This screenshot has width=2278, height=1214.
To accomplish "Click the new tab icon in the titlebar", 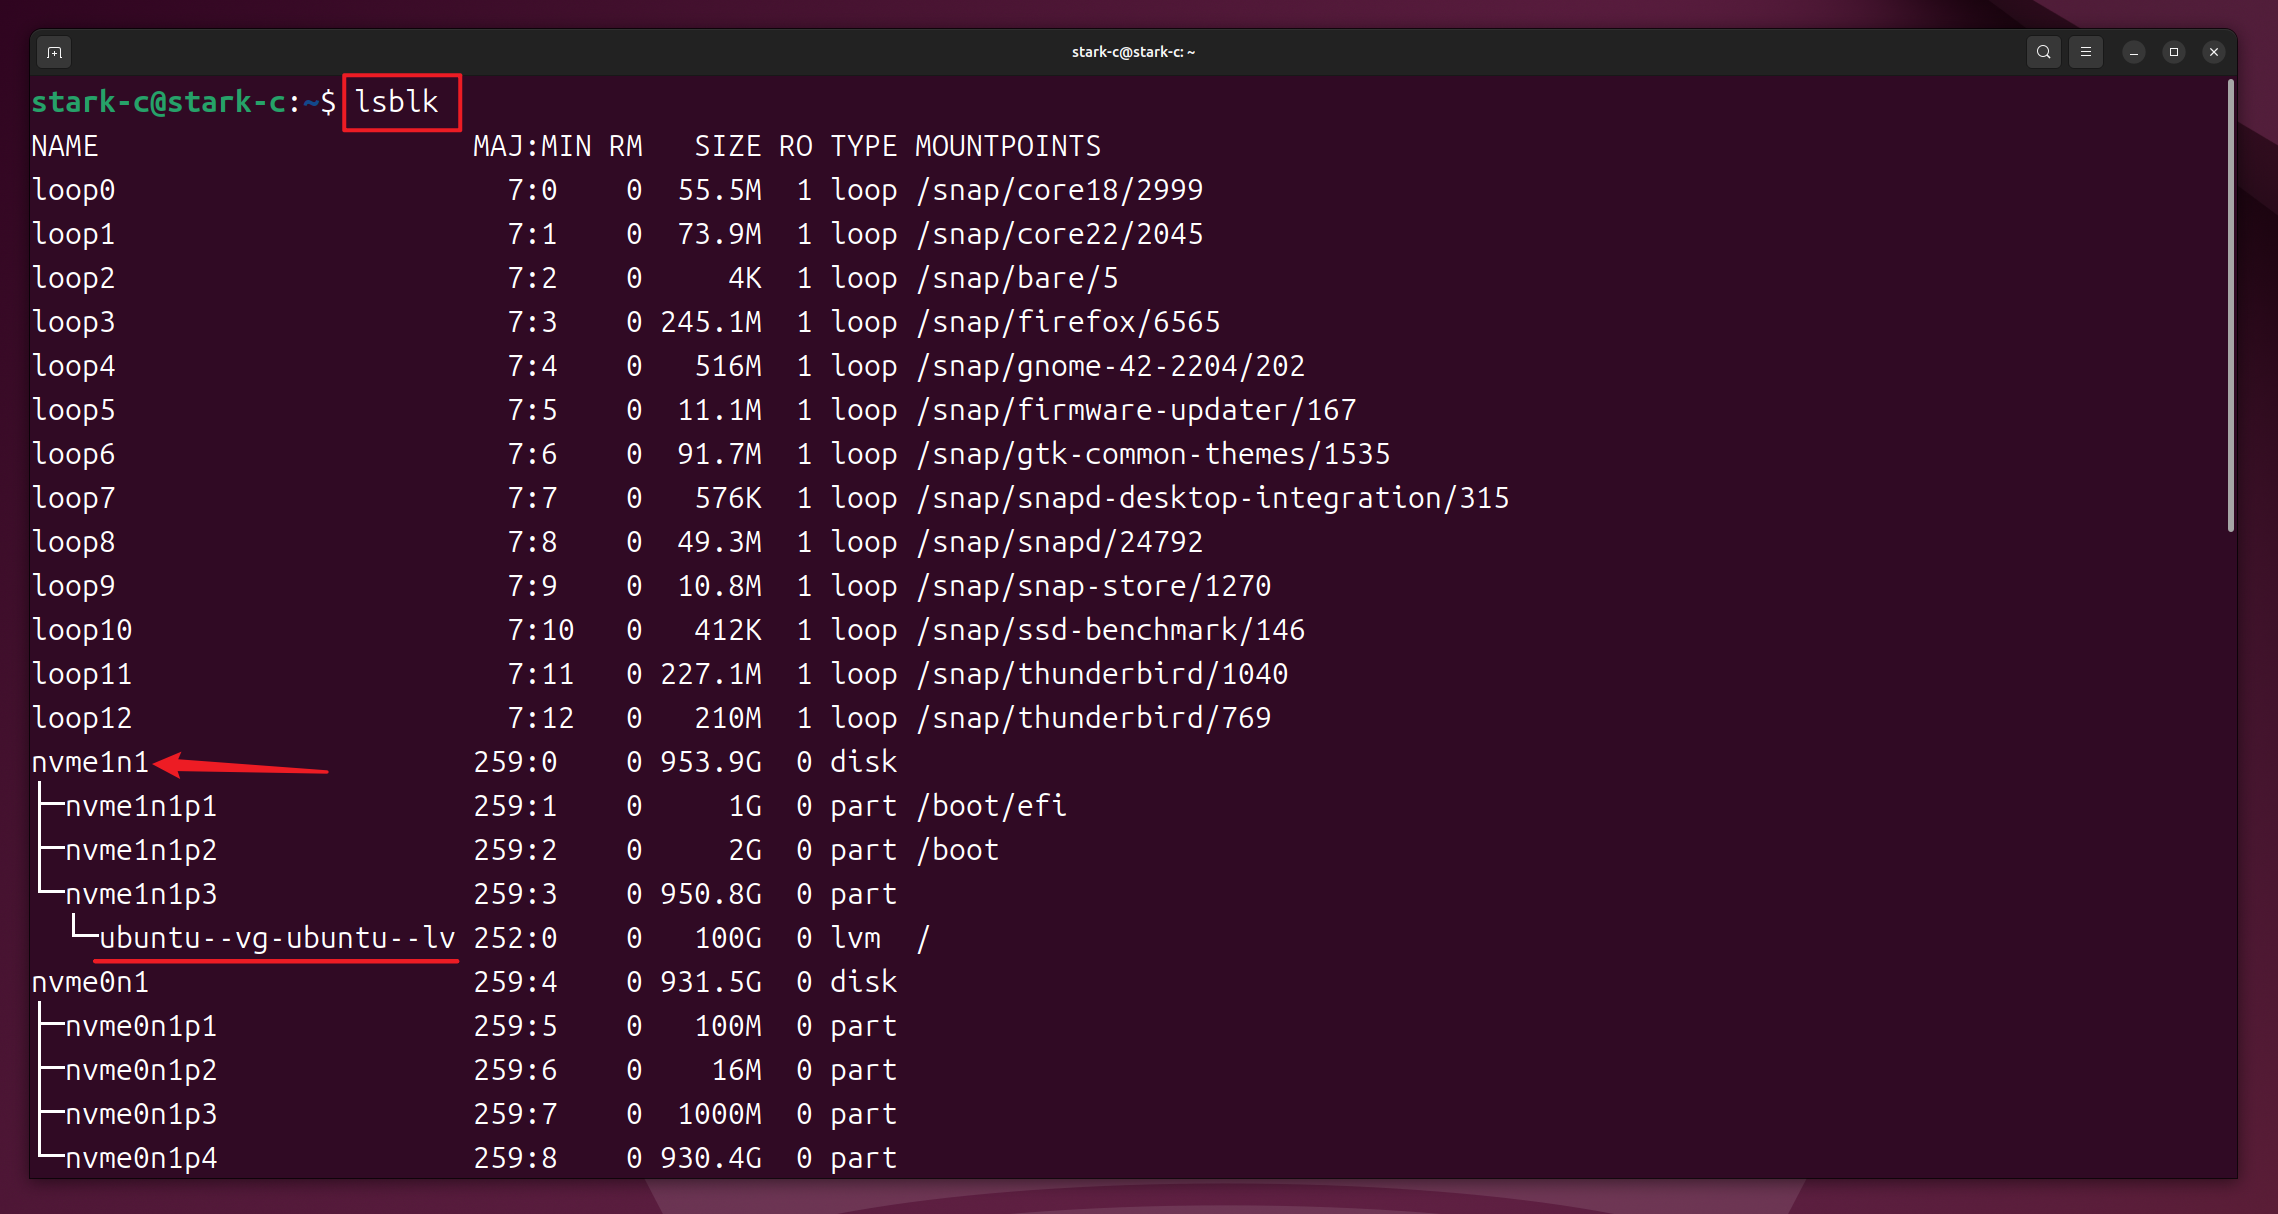I will (54, 52).
